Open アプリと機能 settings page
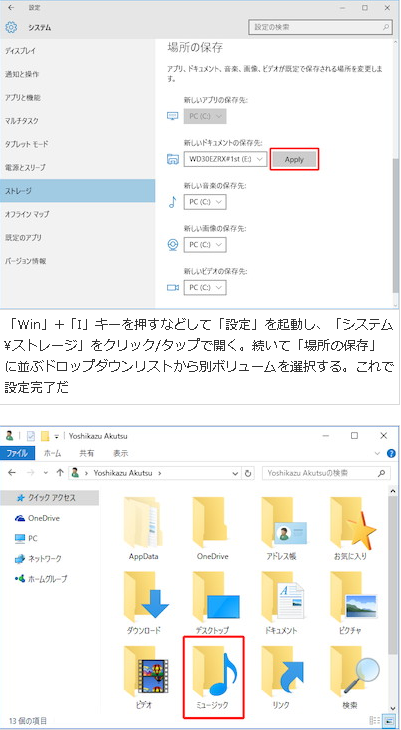The image size is (401, 730). (x=77, y=98)
